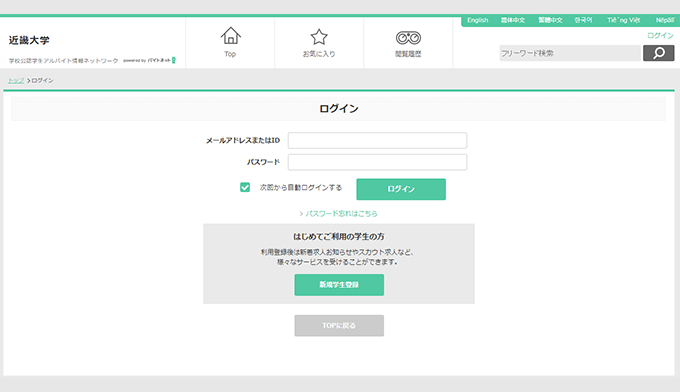Switch language to 繁體中文
The width and height of the screenshot is (680, 392).
[550, 20]
